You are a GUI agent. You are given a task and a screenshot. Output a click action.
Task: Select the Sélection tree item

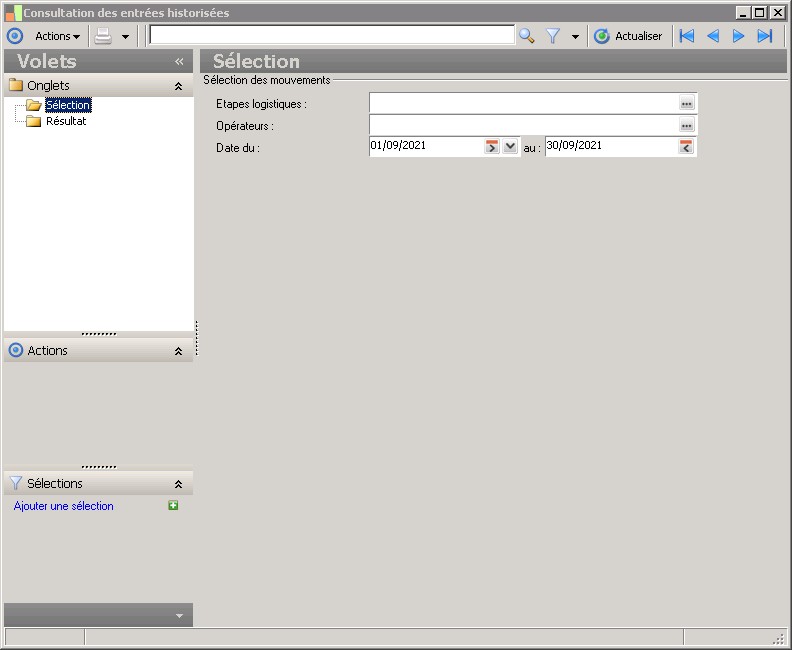point(68,105)
